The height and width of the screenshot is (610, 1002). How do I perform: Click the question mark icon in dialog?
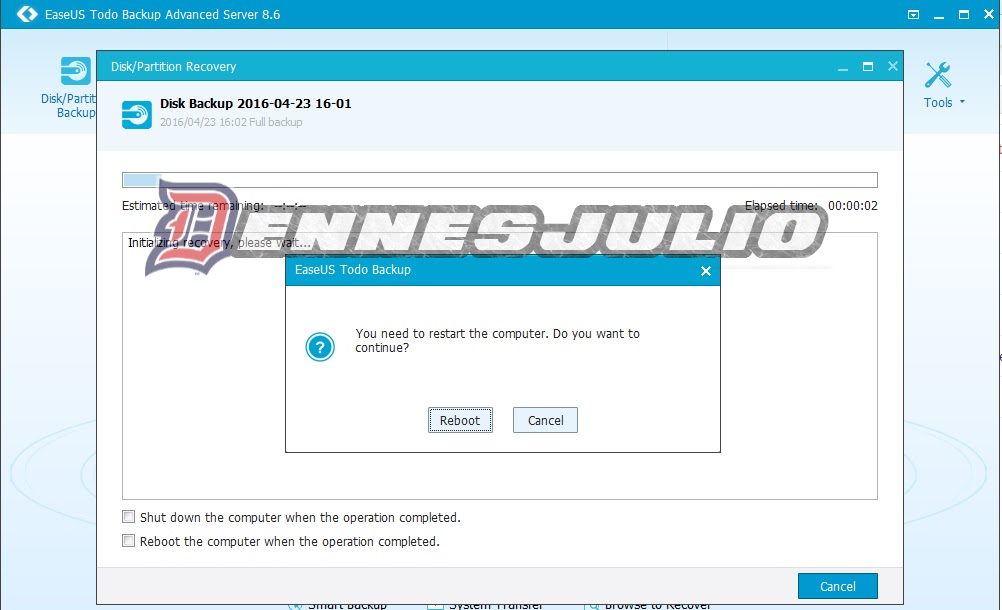pos(320,347)
